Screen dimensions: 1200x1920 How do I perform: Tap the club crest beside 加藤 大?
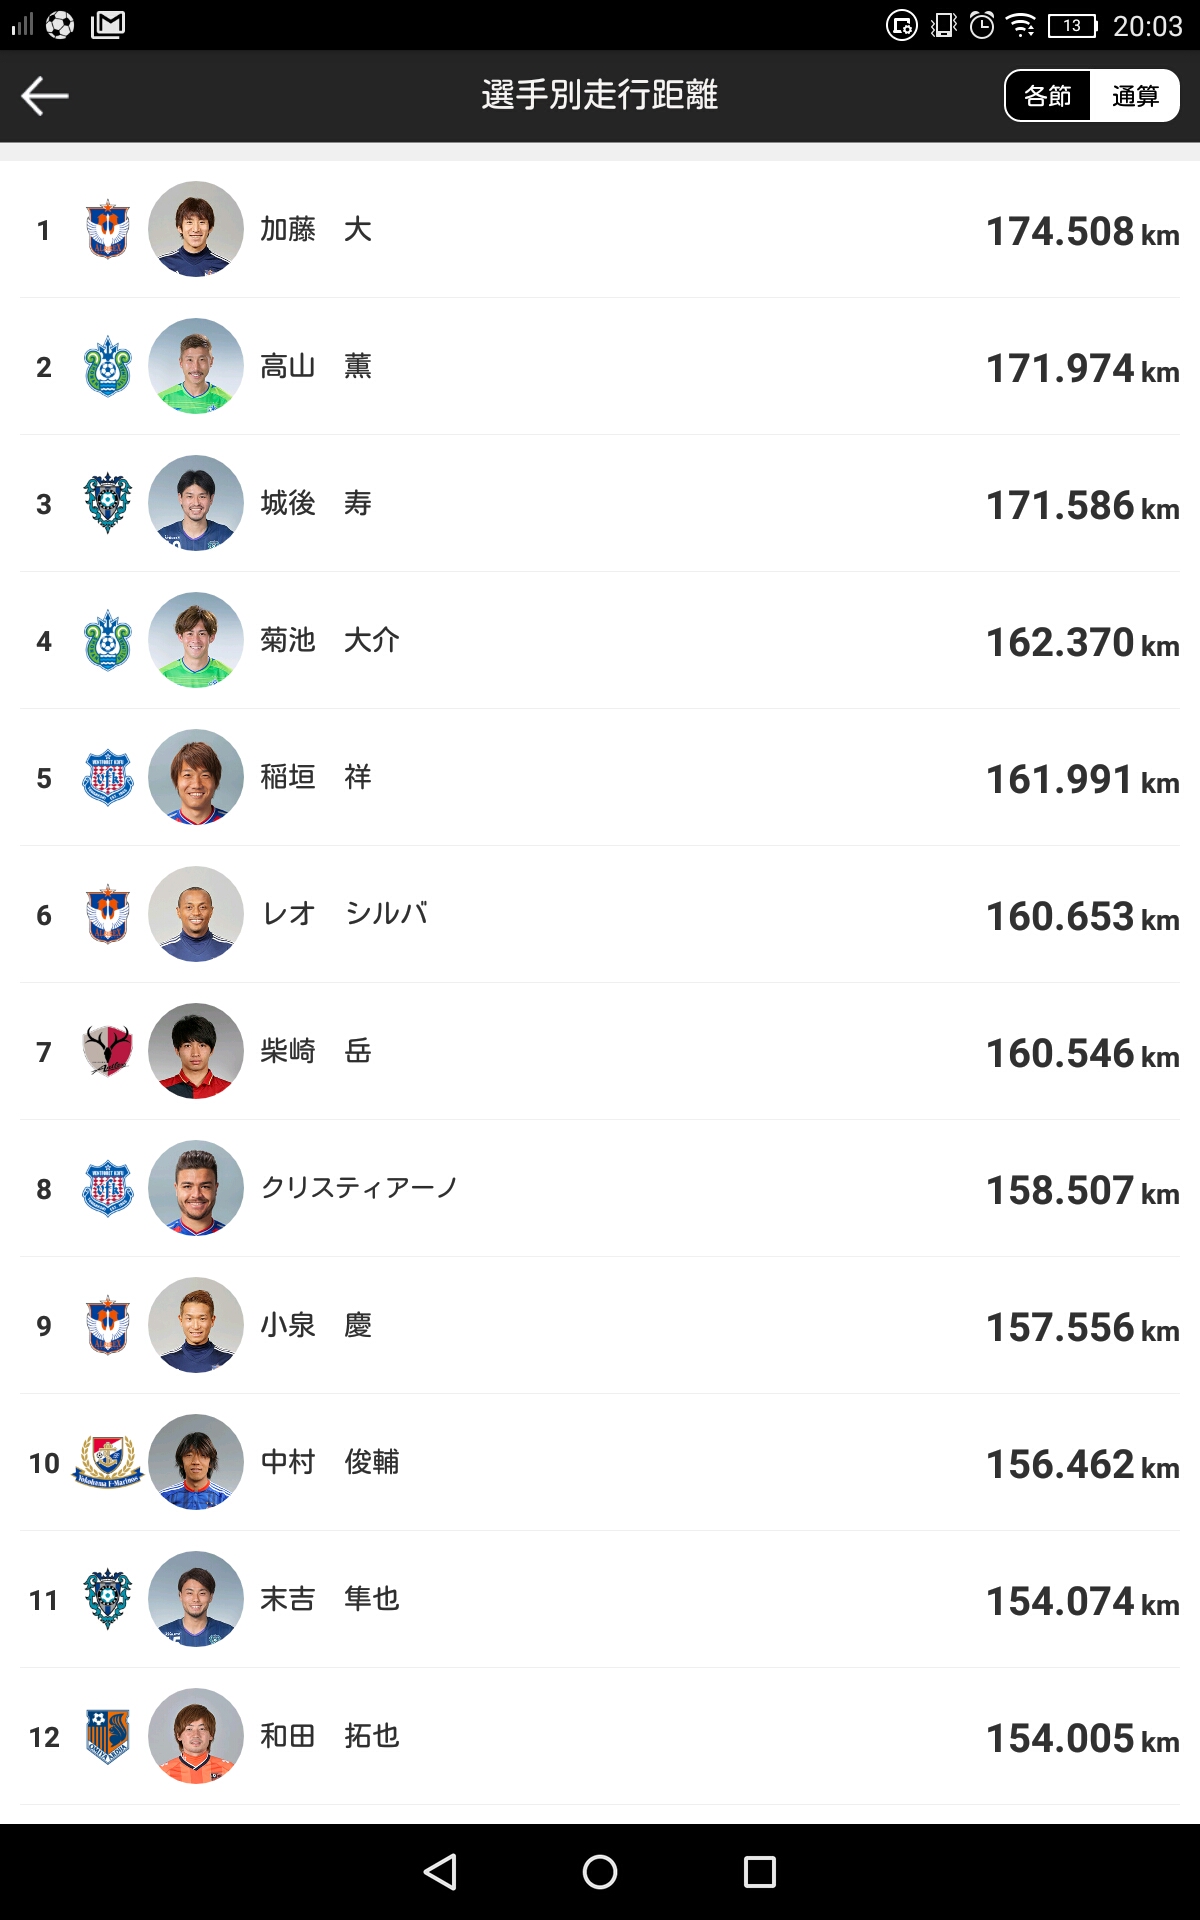pyautogui.click(x=108, y=230)
